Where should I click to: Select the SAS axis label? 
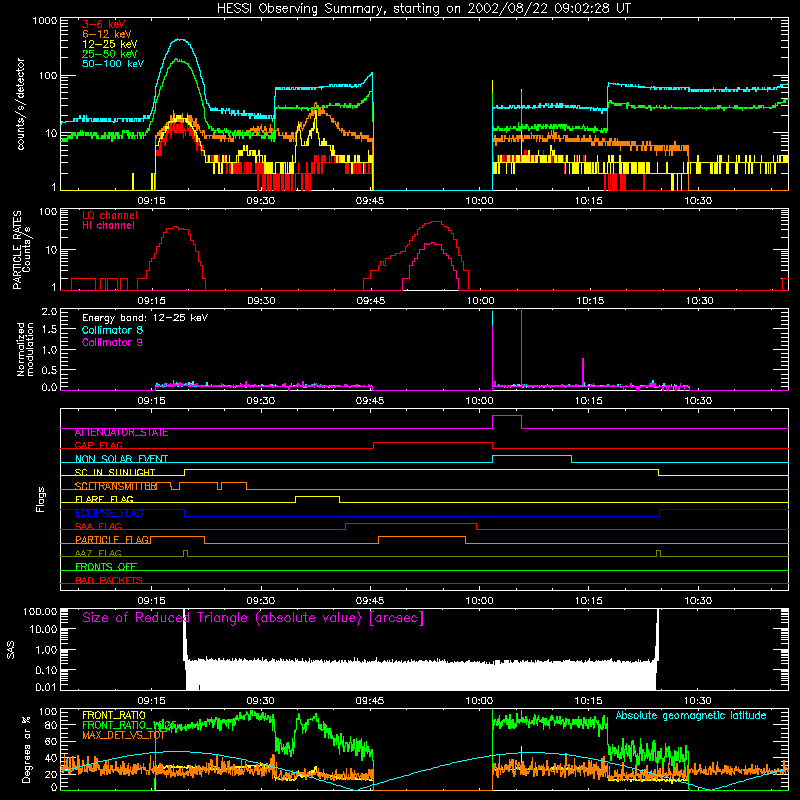11,650
